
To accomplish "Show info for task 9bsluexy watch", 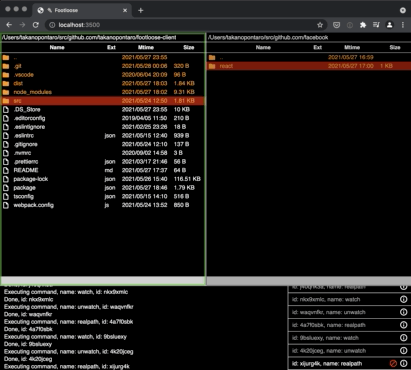I will [x=403, y=338].
